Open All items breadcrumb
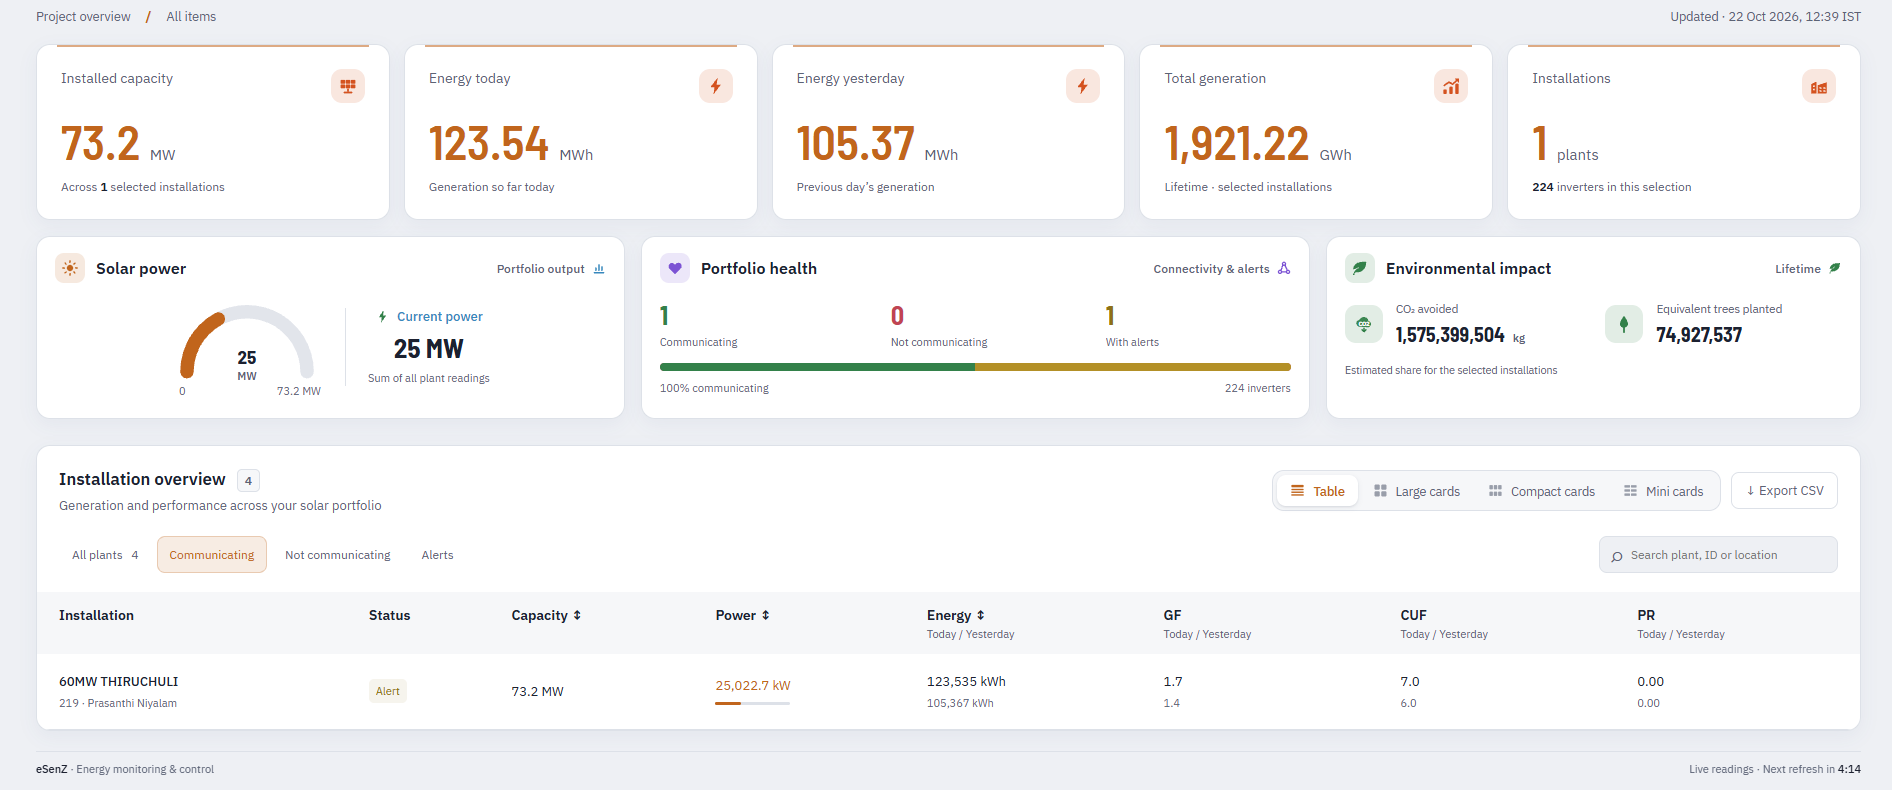The width and height of the screenshot is (1892, 790). [x=191, y=17]
